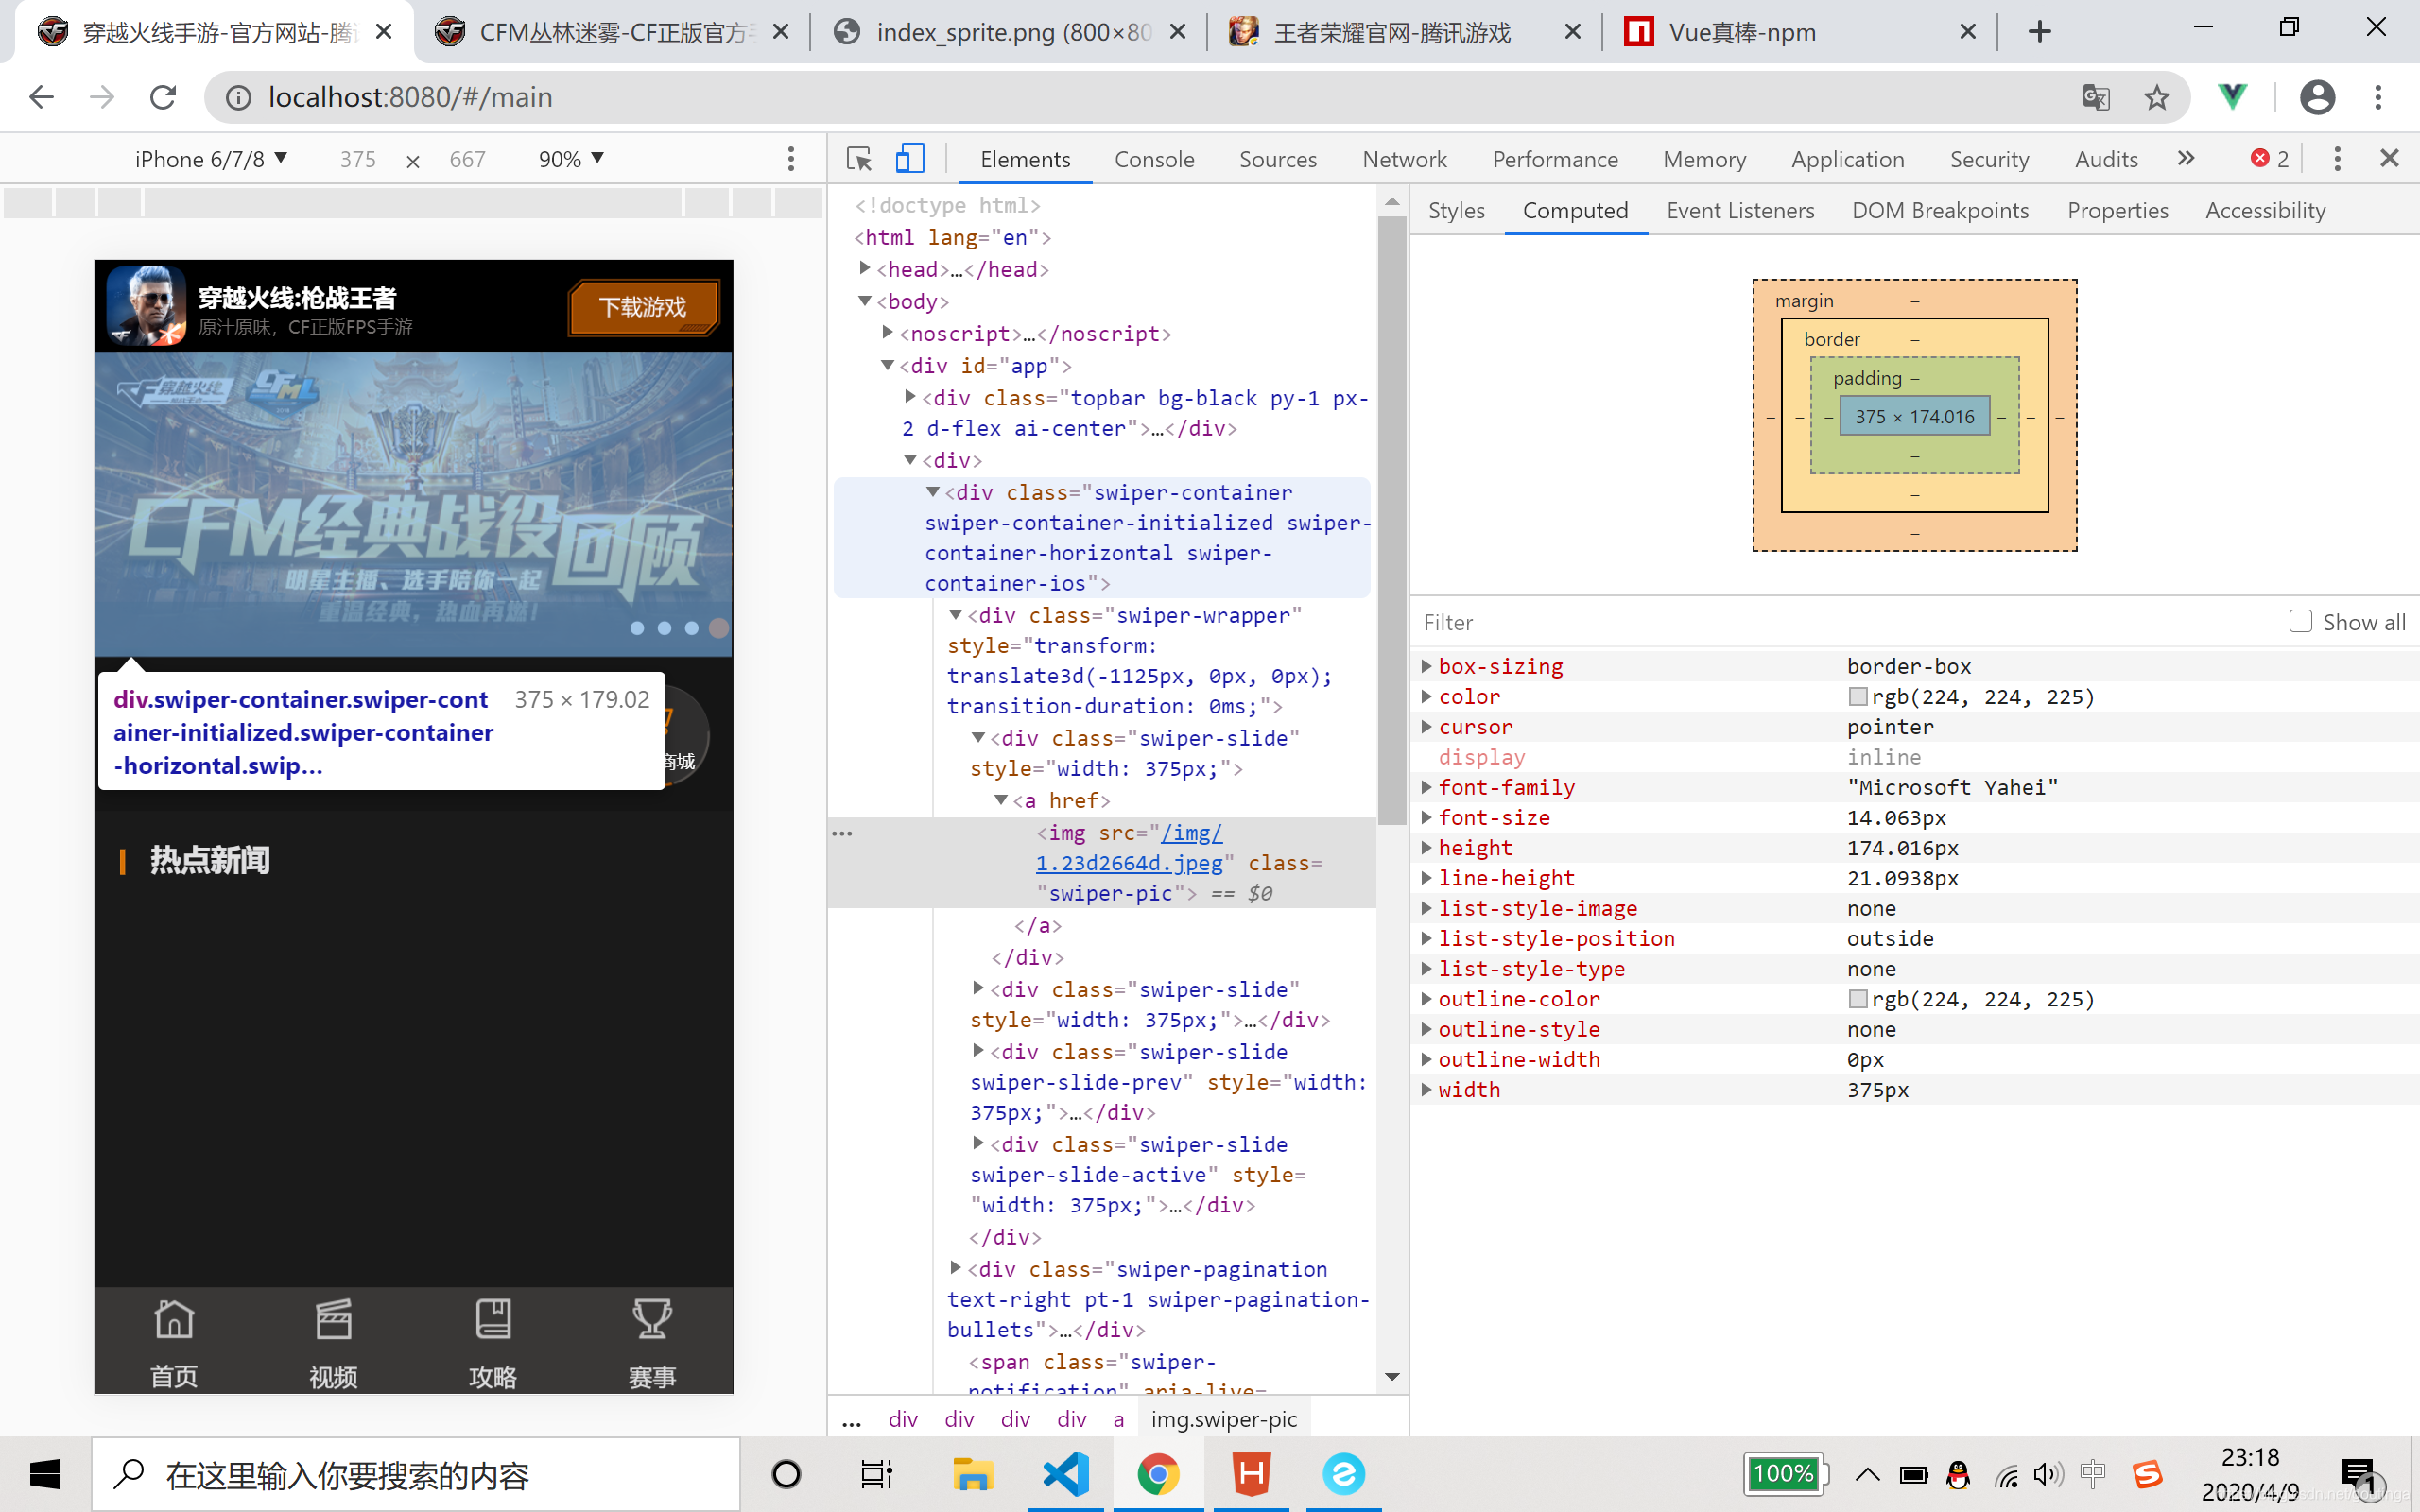
Task: Collapse the body element node
Action: click(x=865, y=301)
